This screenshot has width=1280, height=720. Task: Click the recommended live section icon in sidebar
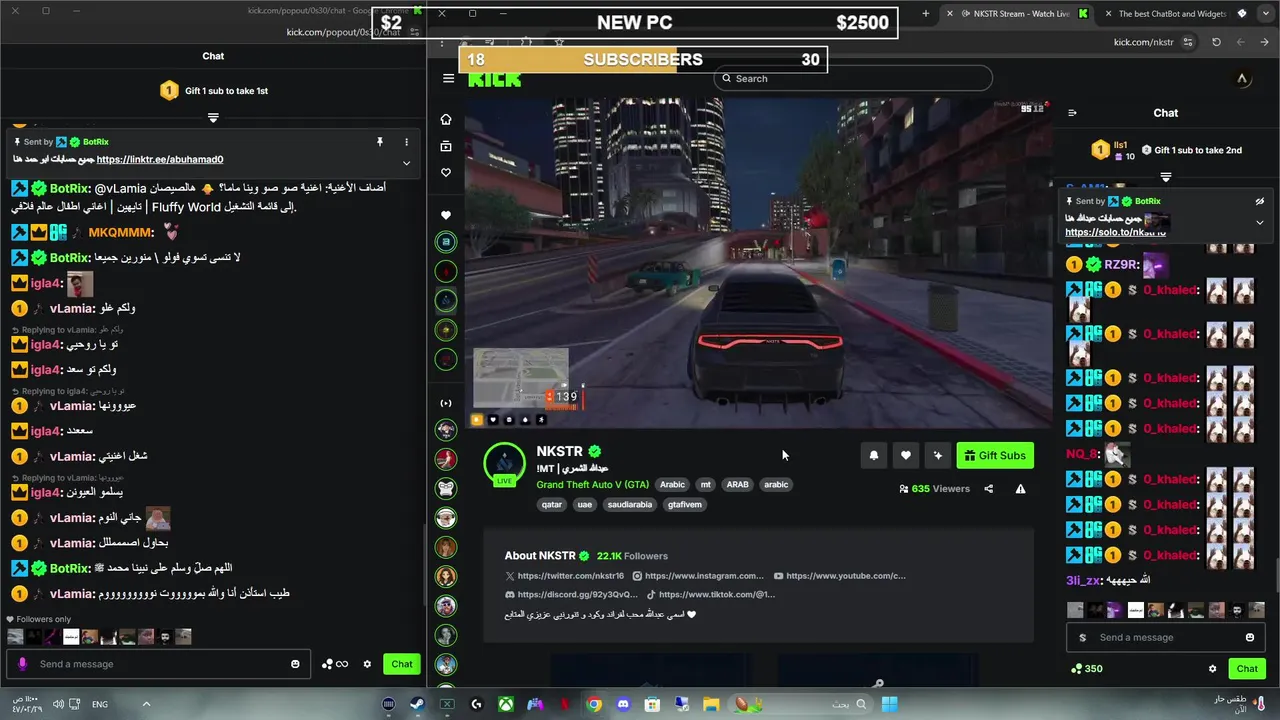[446, 403]
